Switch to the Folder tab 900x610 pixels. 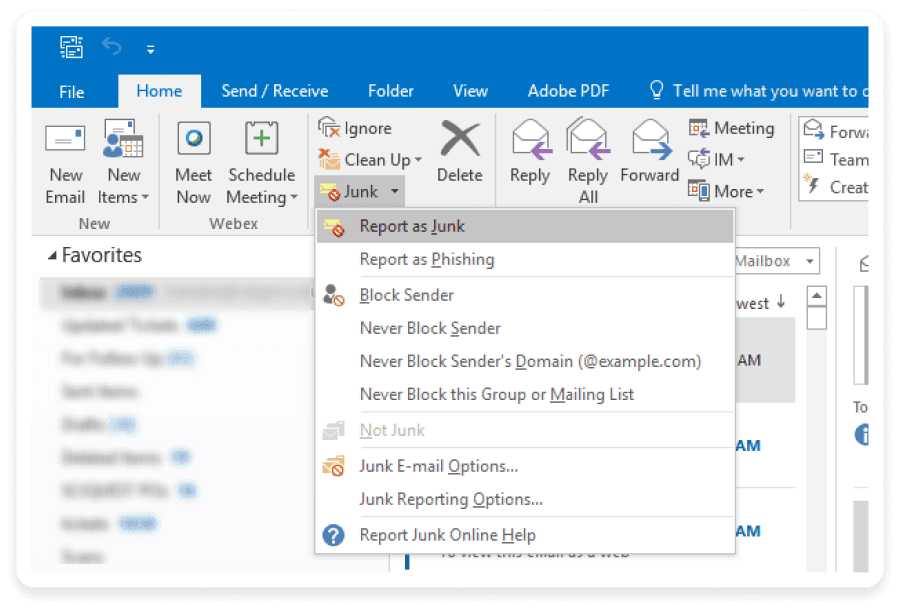[390, 91]
